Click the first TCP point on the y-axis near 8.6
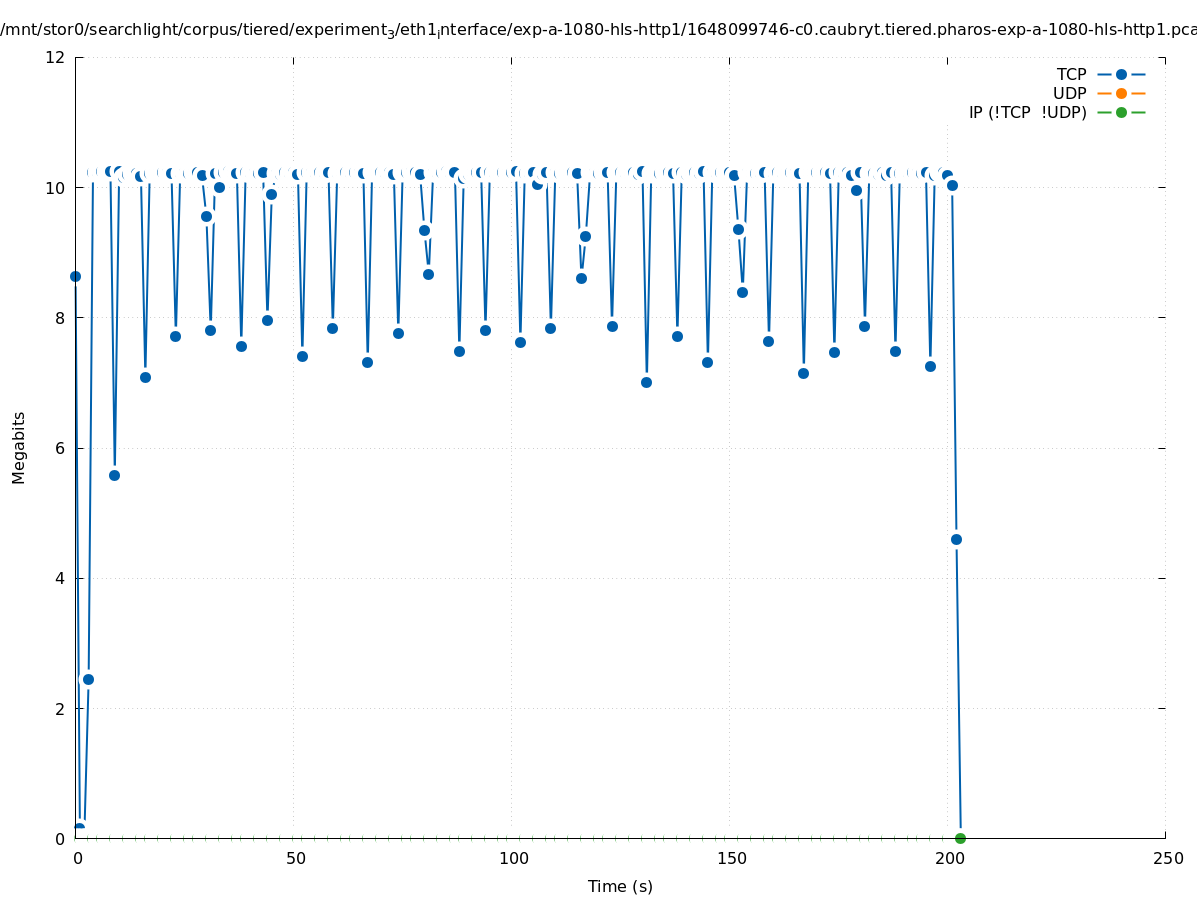The height and width of the screenshot is (900, 1197). (75, 276)
